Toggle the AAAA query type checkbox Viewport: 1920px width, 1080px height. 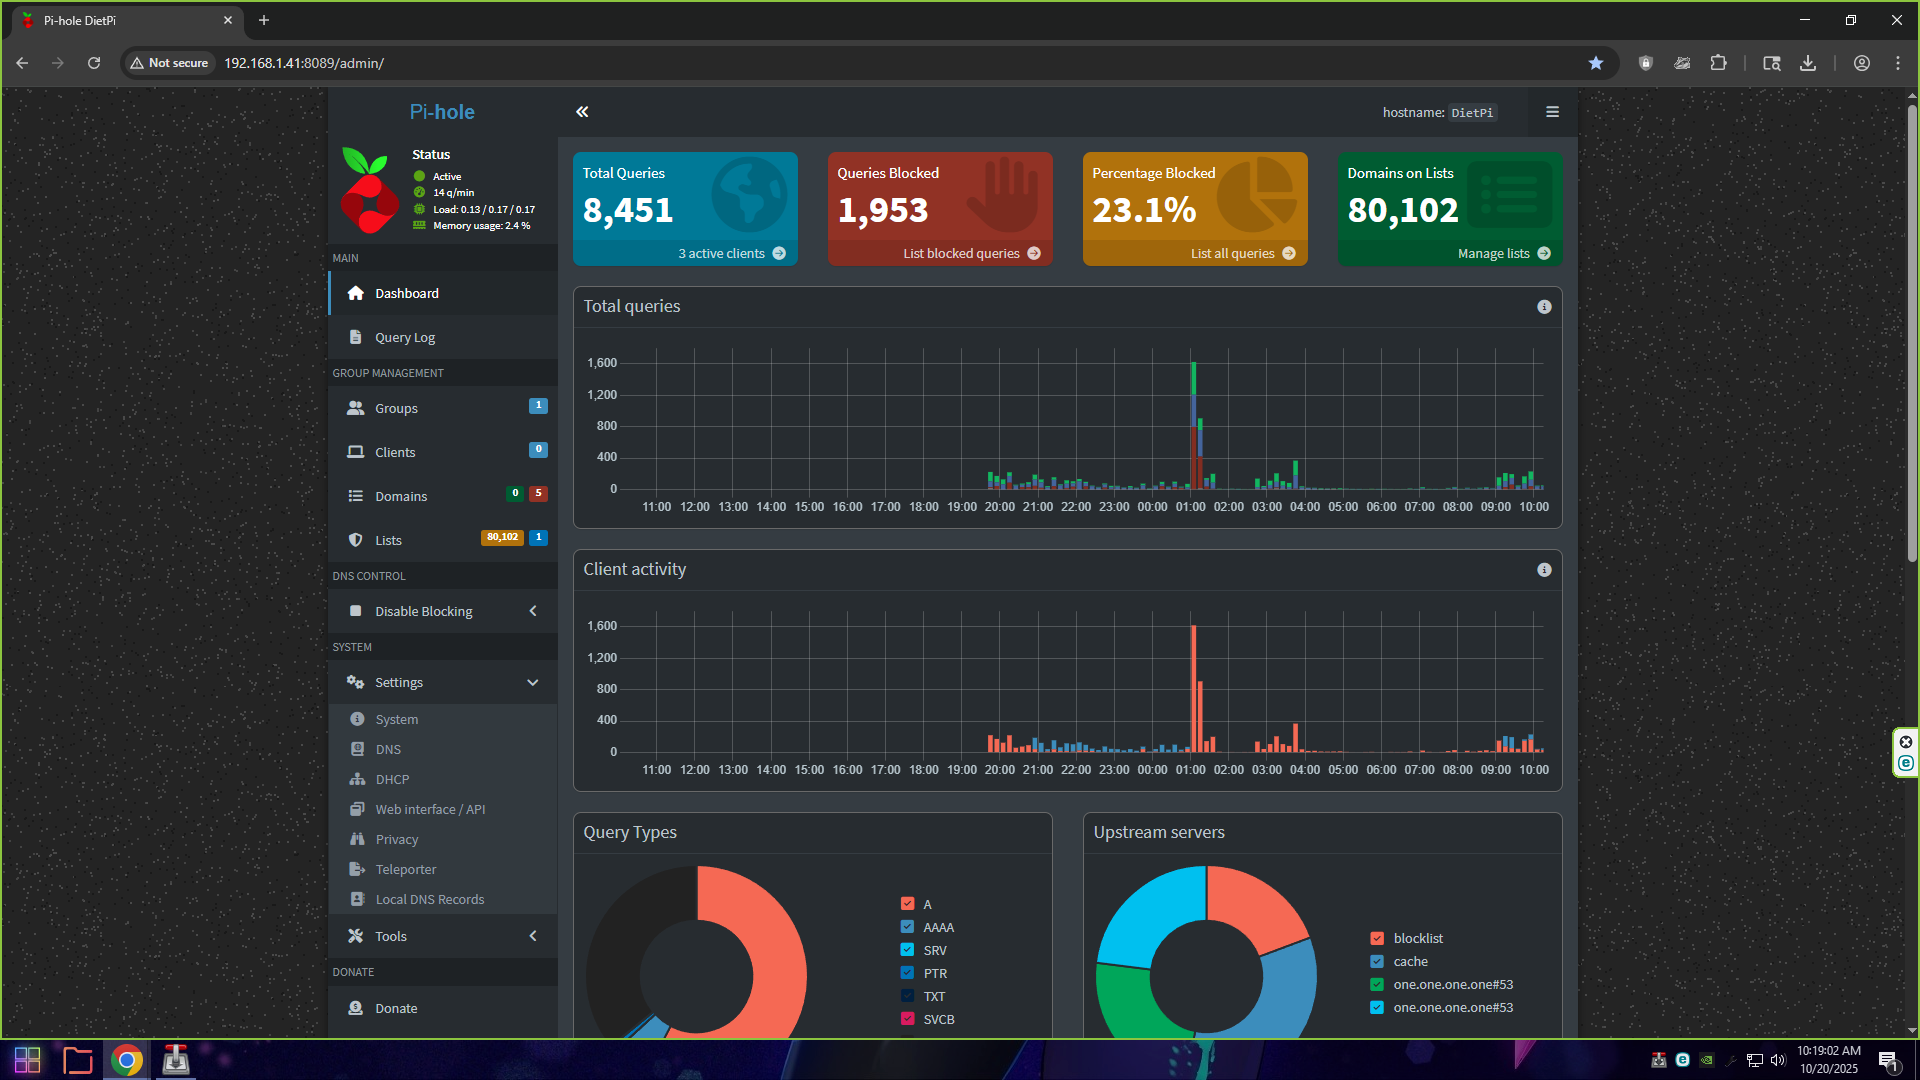(907, 927)
